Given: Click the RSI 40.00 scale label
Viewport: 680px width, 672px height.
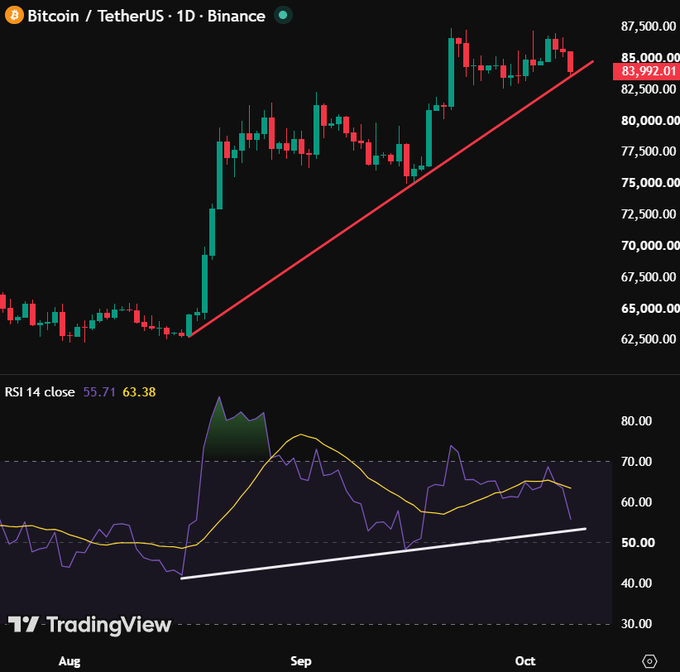Looking at the screenshot, I should pos(636,583).
